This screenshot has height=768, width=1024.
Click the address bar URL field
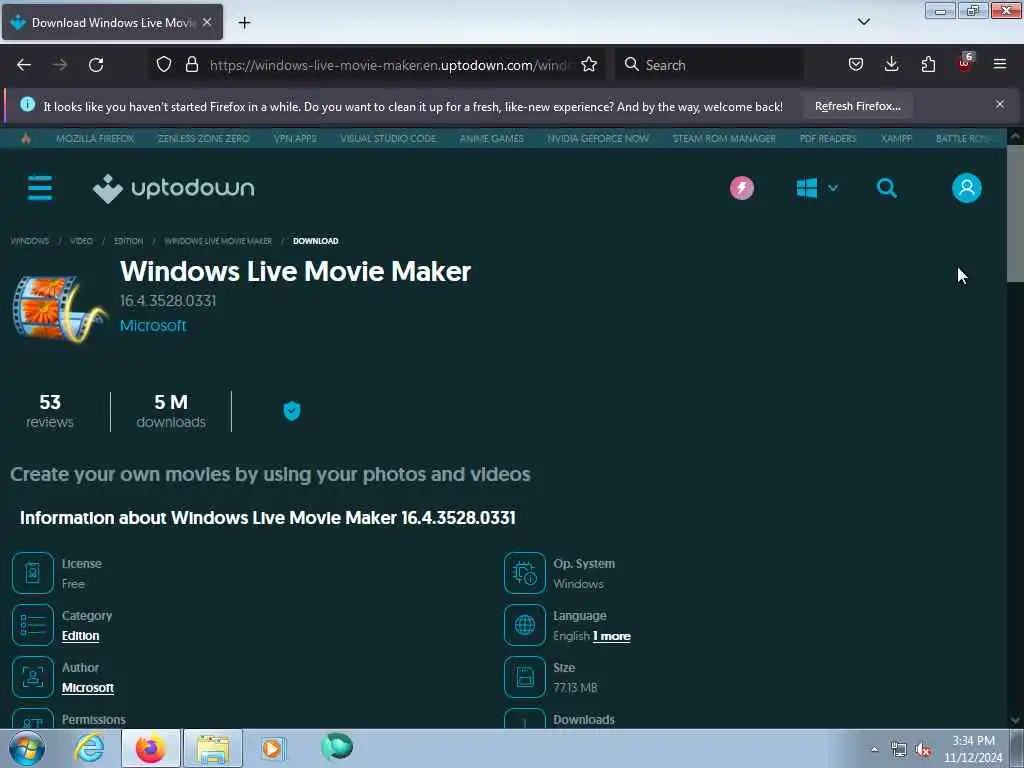point(389,65)
